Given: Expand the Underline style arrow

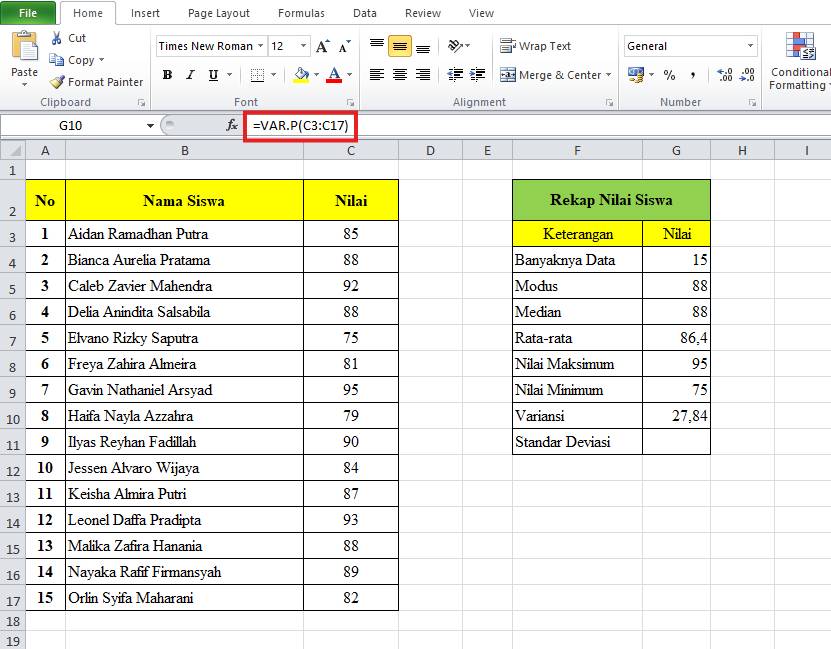Looking at the screenshot, I should [x=229, y=75].
